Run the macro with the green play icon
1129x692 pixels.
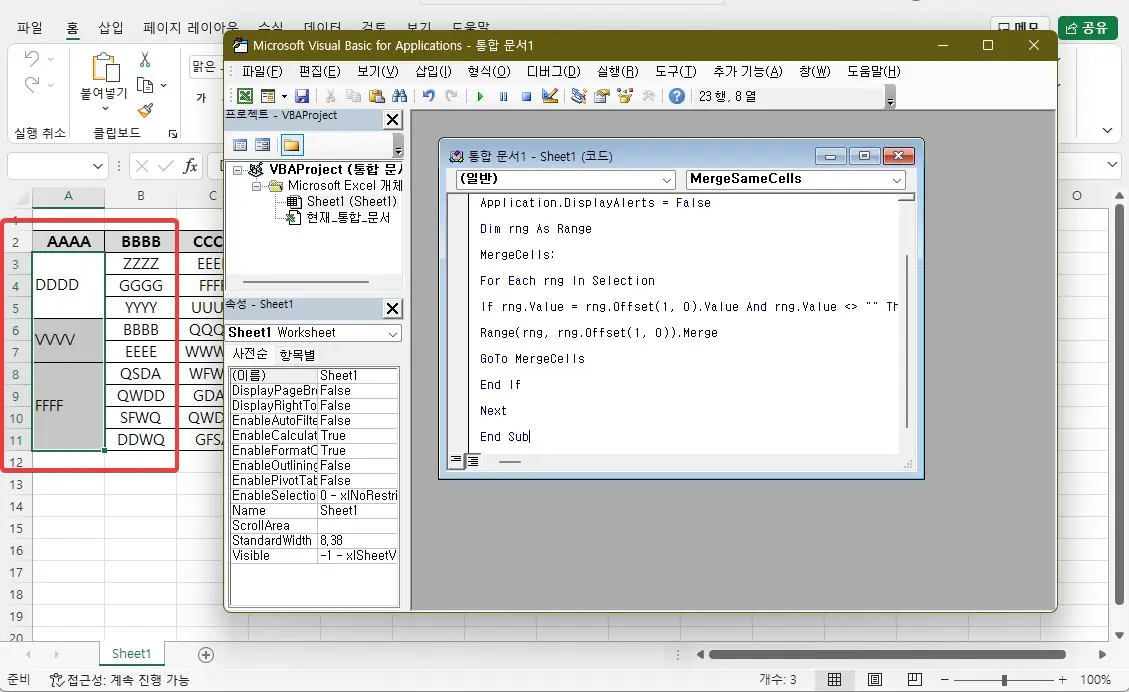click(x=480, y=96)
